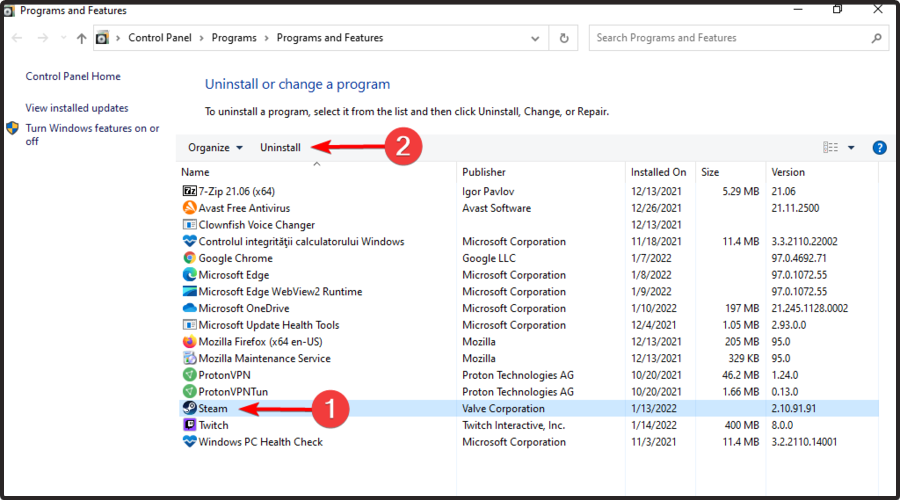This screenshot has height=500, width=900.
Task: Expand the view options dropdown arrow
Action: click(x=851, y=148)
